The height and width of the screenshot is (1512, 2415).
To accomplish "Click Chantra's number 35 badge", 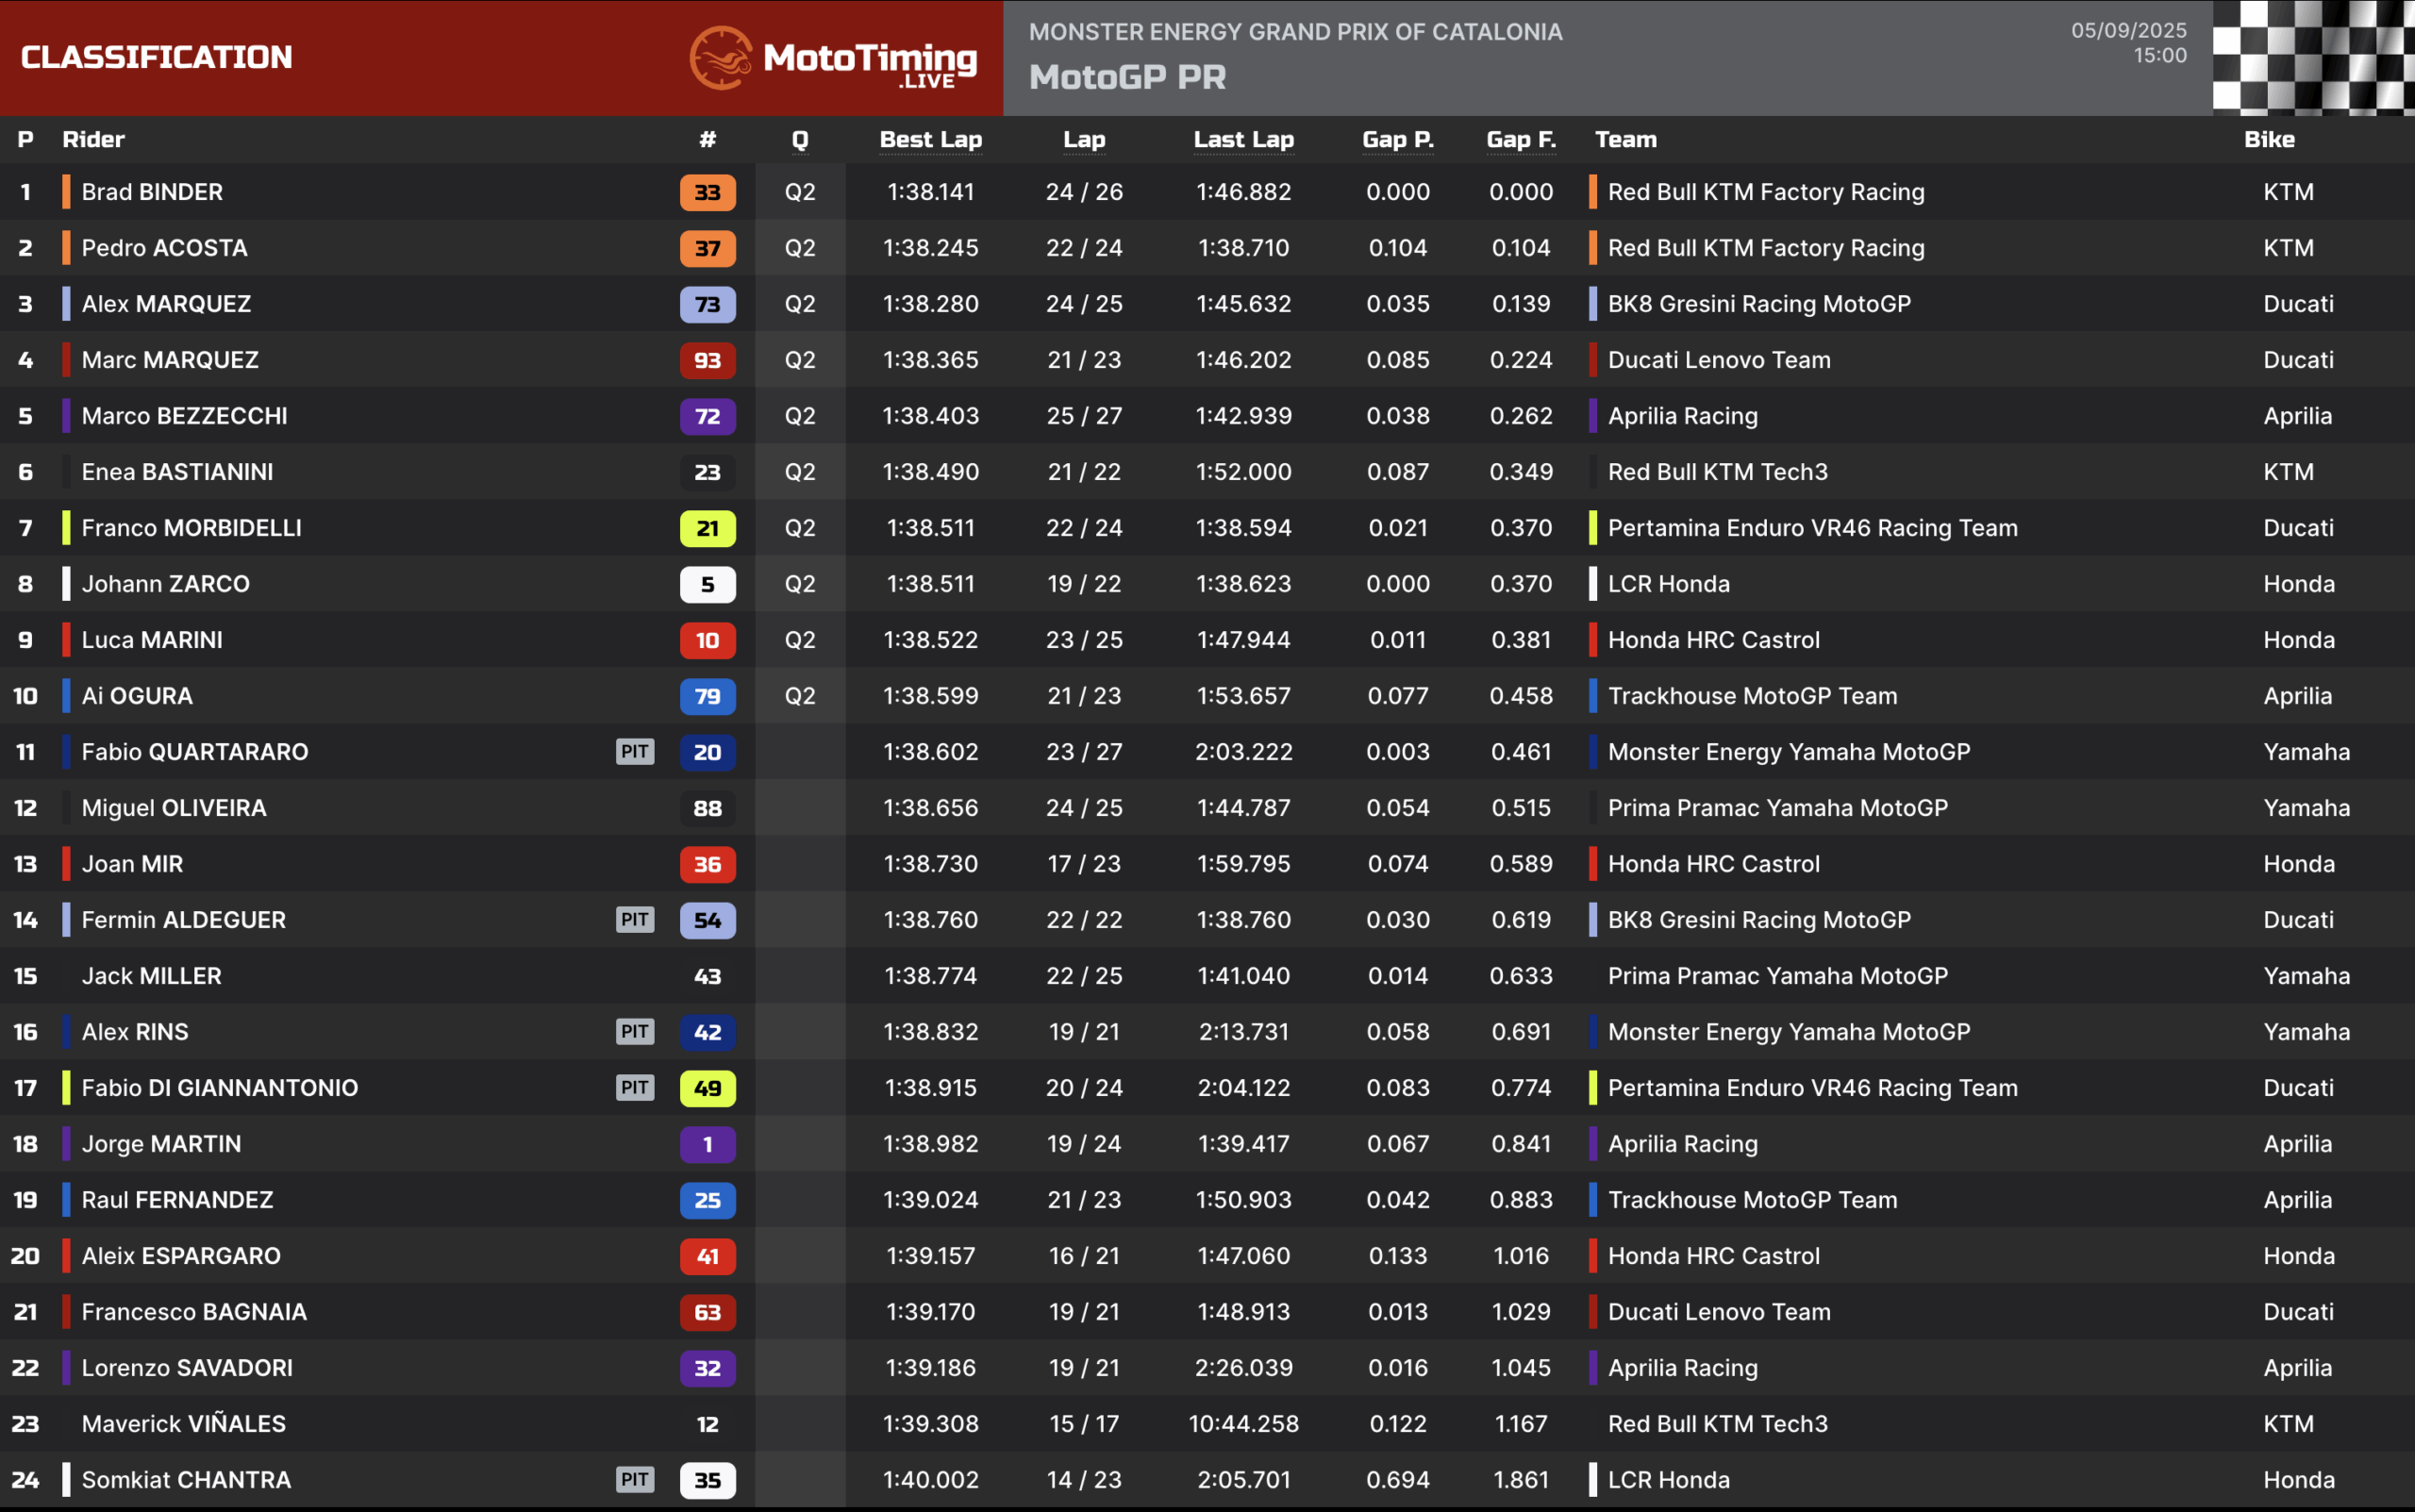I will pos(707,1480).
